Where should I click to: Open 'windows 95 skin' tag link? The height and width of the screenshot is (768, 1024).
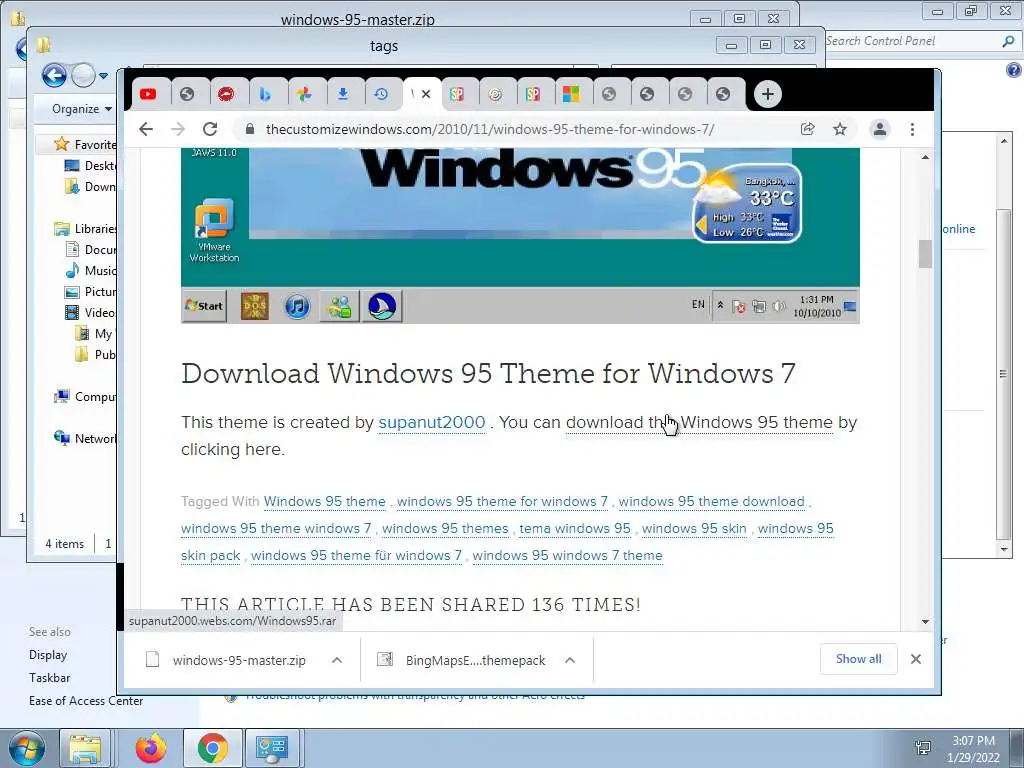[694, 528]
